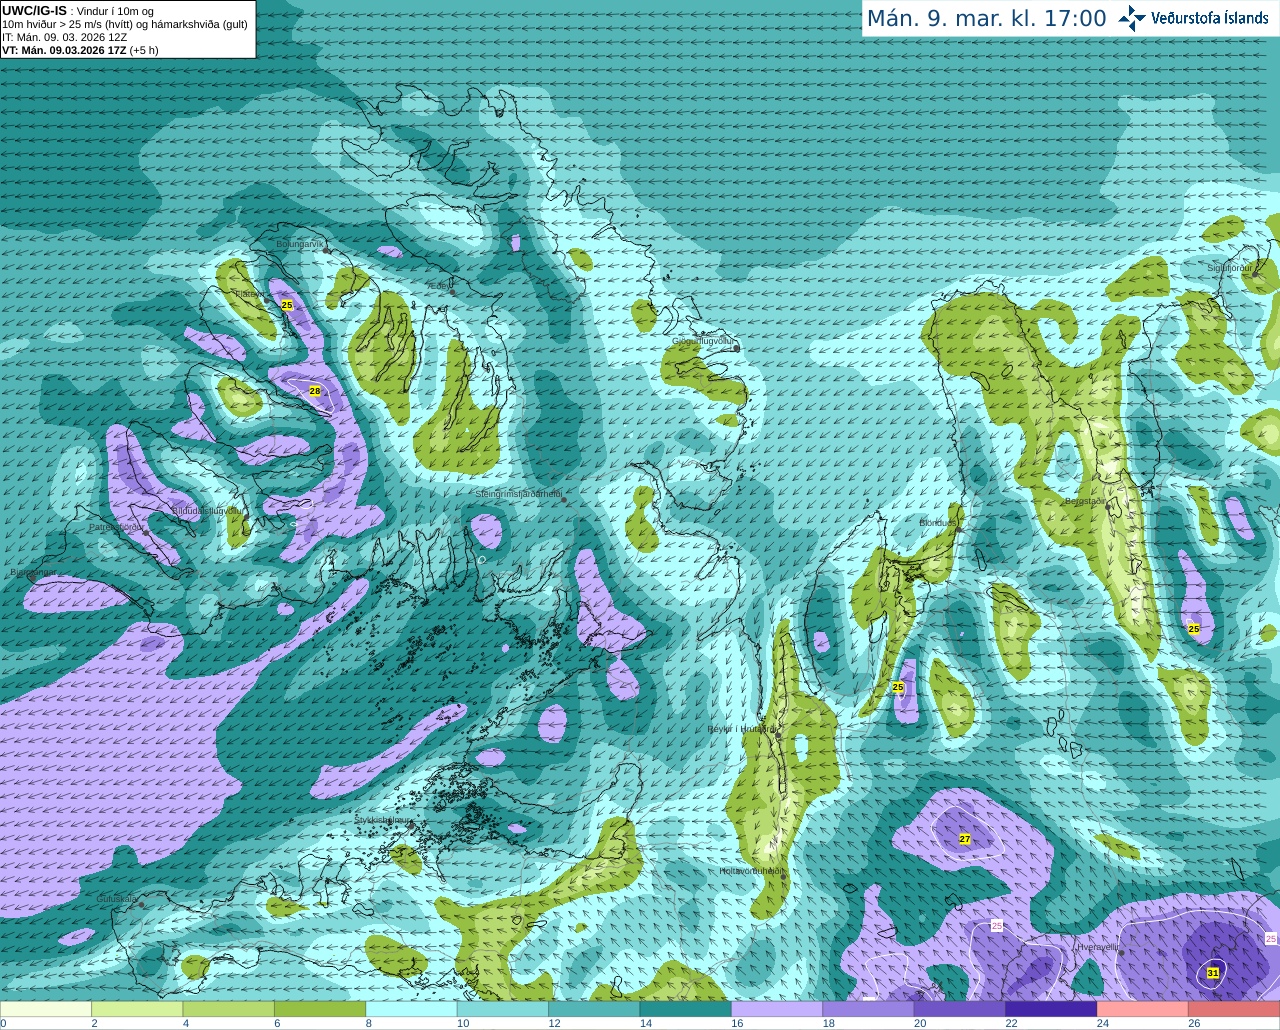
Task: Click the Stykkishólmur station label
Action: click(x=383, y=819)
